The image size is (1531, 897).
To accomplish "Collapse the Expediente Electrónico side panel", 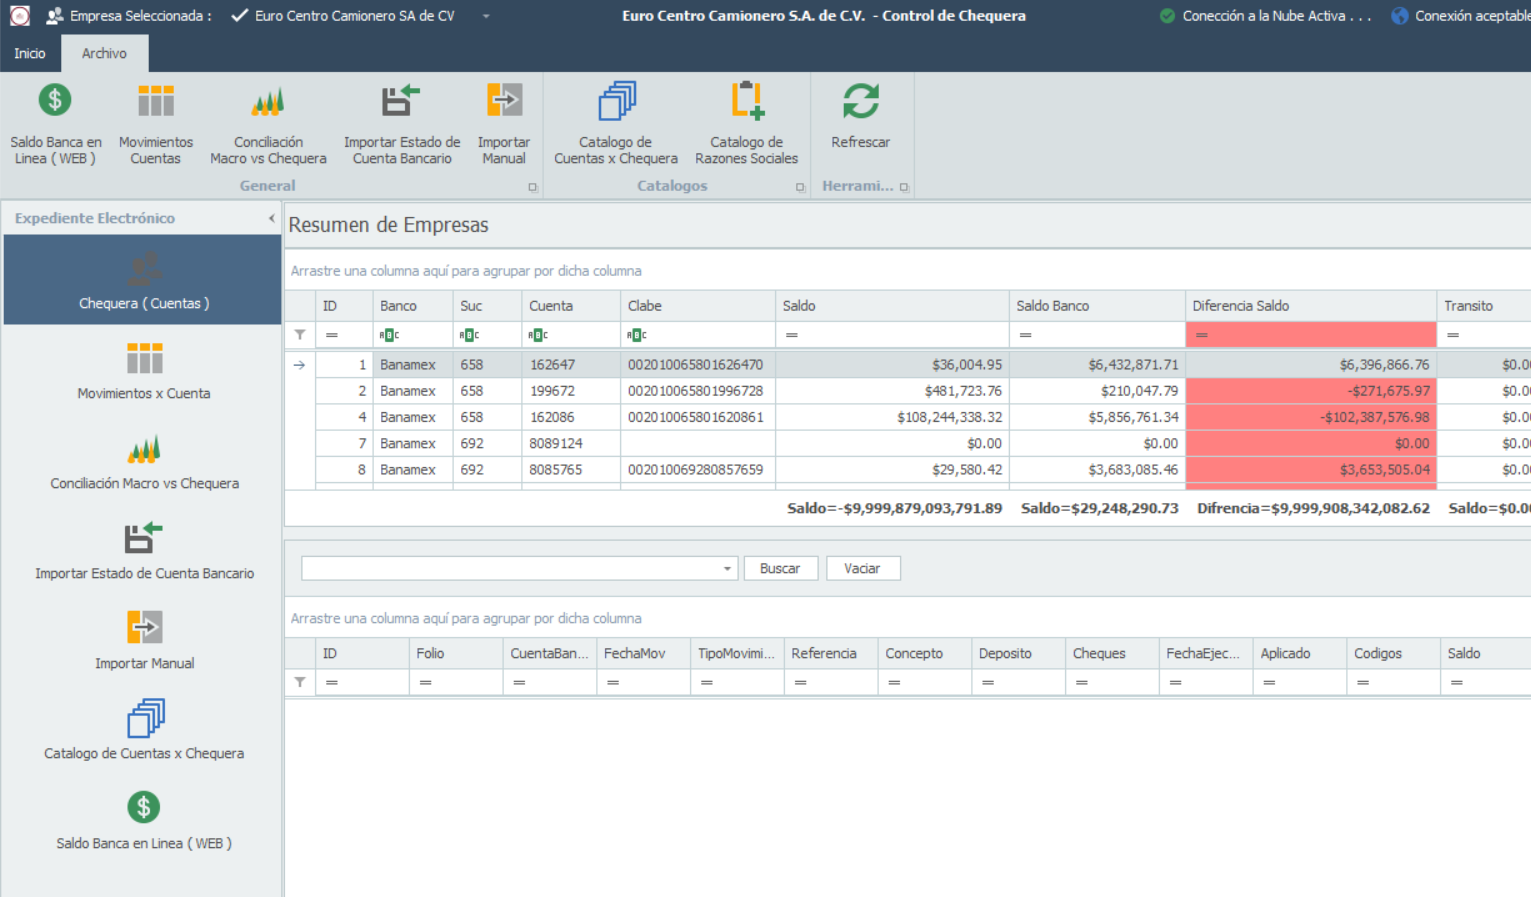I will pos(271,218).
